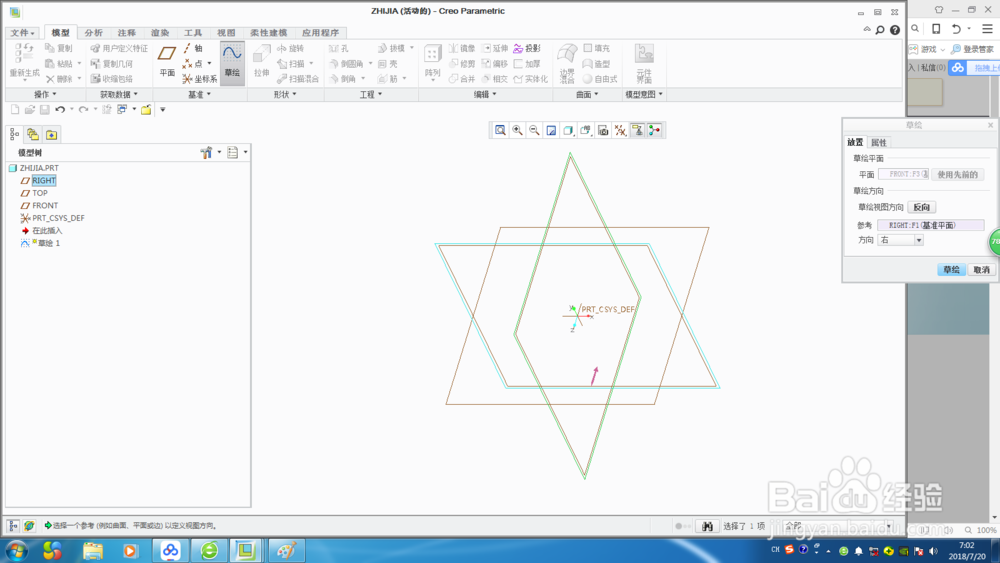Image resolution: width=1000 pixels, height=563 pixels.
Task: Open model tree settings hammer icon
Action: coord(206,152)
